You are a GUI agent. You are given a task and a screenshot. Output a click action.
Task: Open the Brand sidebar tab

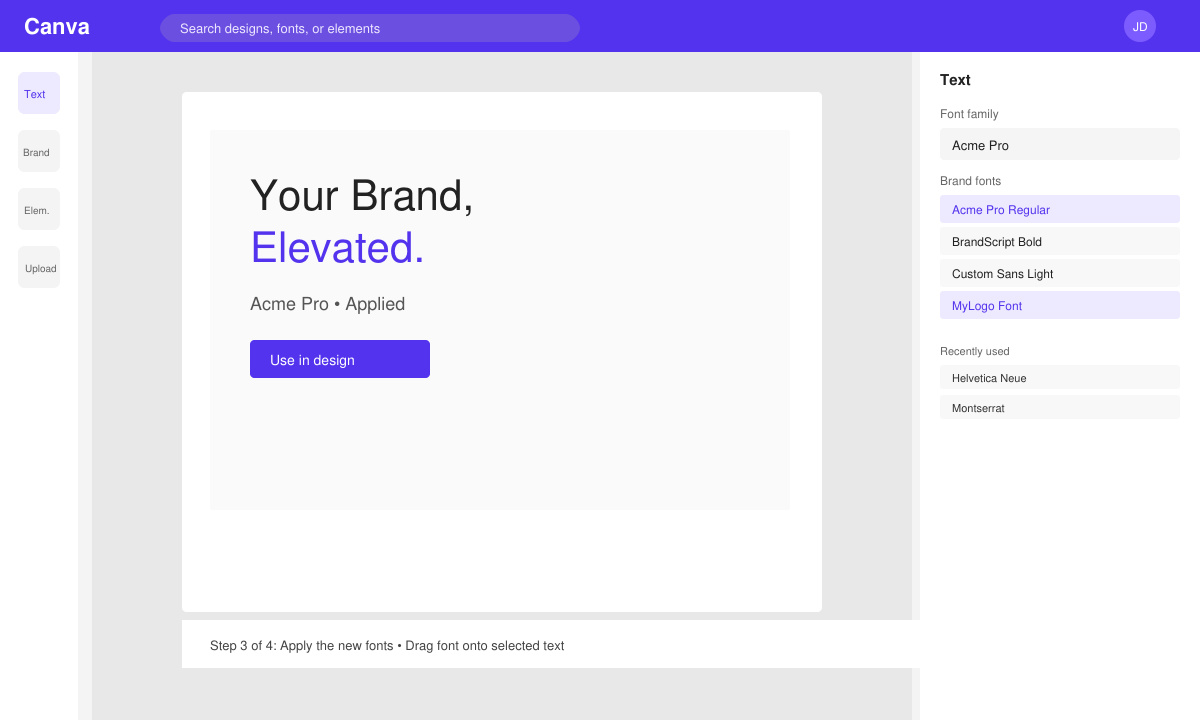tap(39, 151)
